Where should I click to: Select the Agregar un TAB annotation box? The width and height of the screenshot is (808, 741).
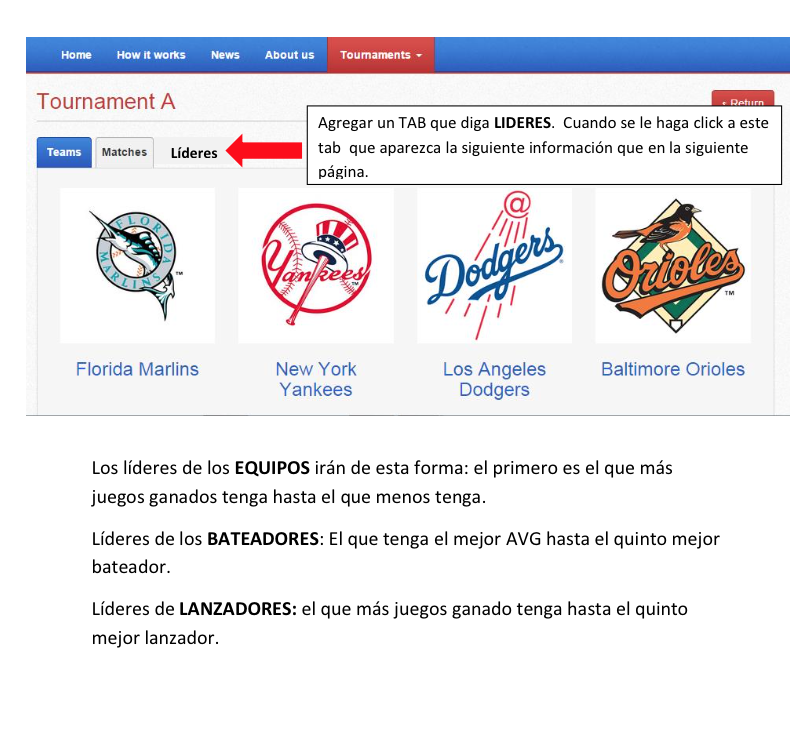tap(543, 147)
